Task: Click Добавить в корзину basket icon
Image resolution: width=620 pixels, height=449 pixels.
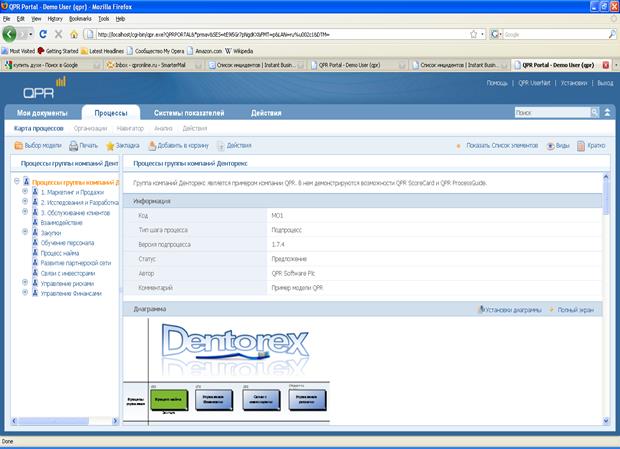Action: [x=152, y=146]
